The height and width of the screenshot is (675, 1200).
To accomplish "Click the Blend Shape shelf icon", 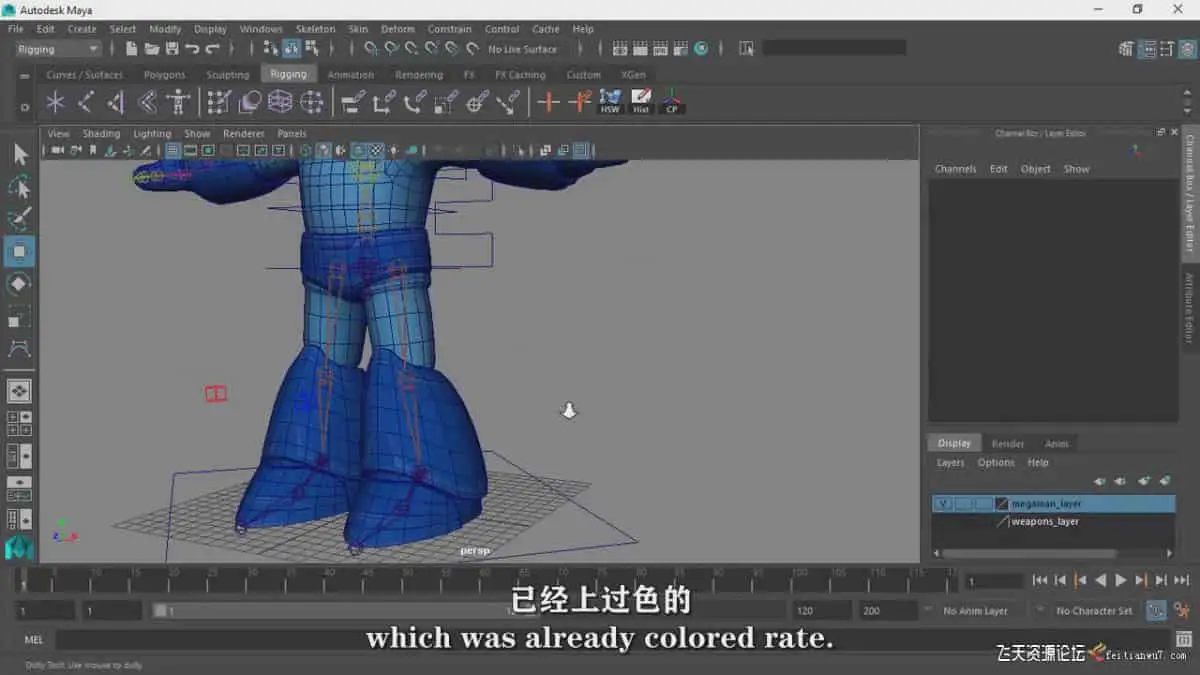I will [249, 101].
